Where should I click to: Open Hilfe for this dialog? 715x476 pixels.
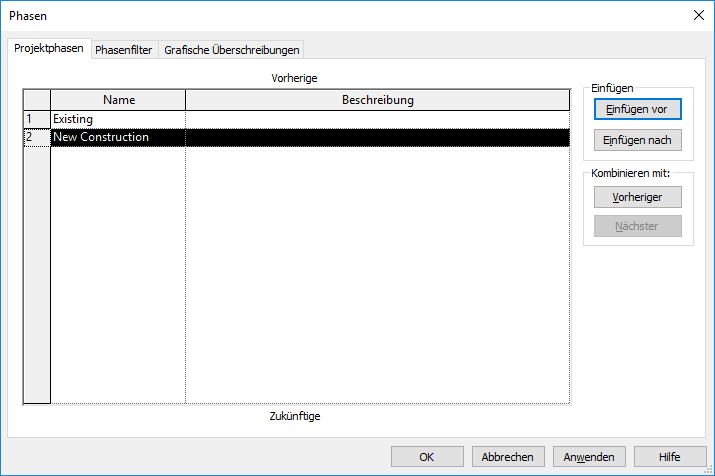click(670, 457)
